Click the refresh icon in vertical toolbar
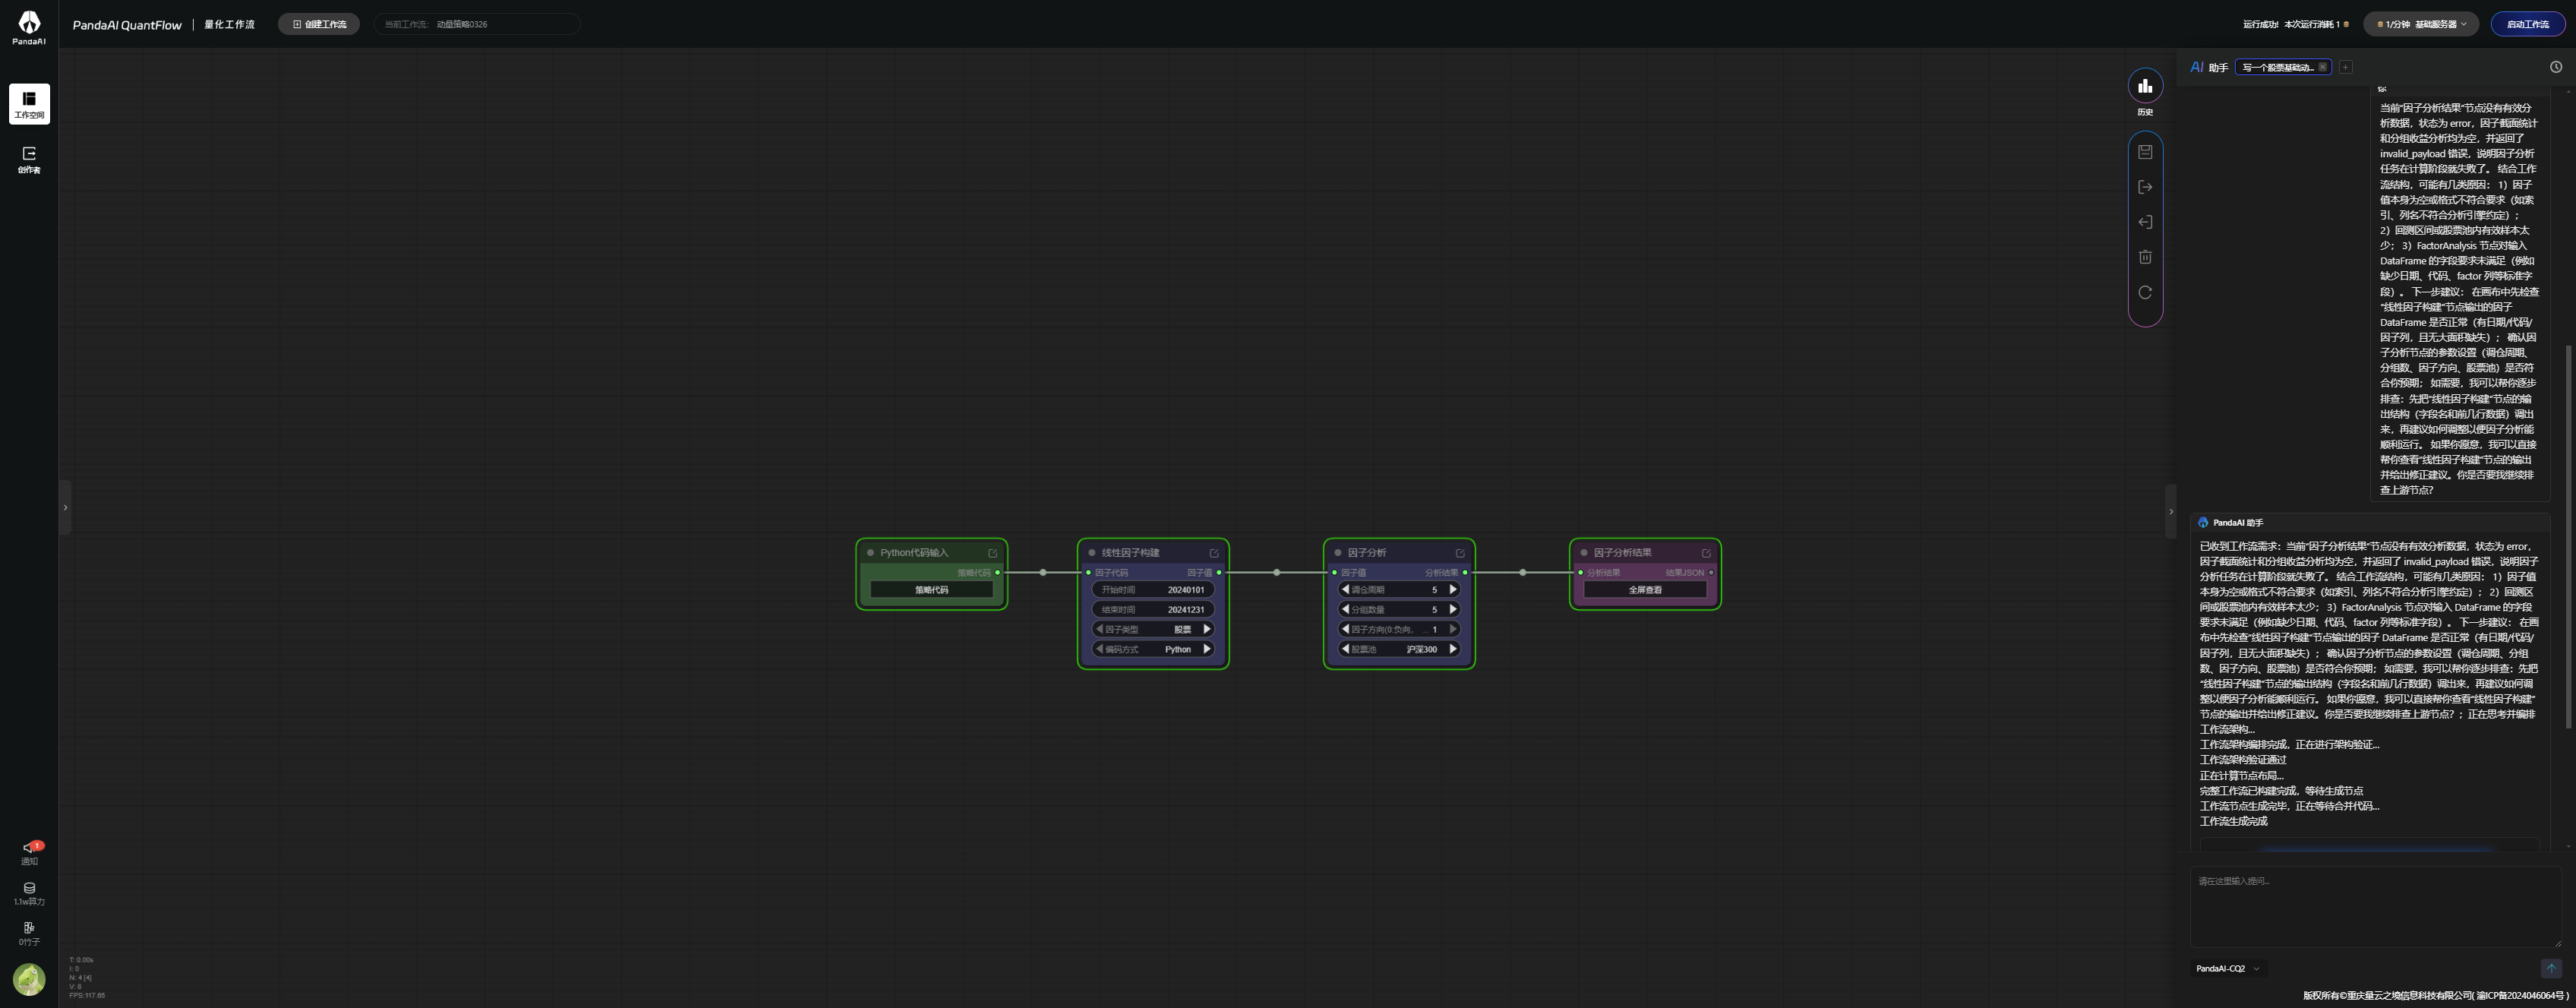2576x1008 pixels. click(x=2144, y=292)
